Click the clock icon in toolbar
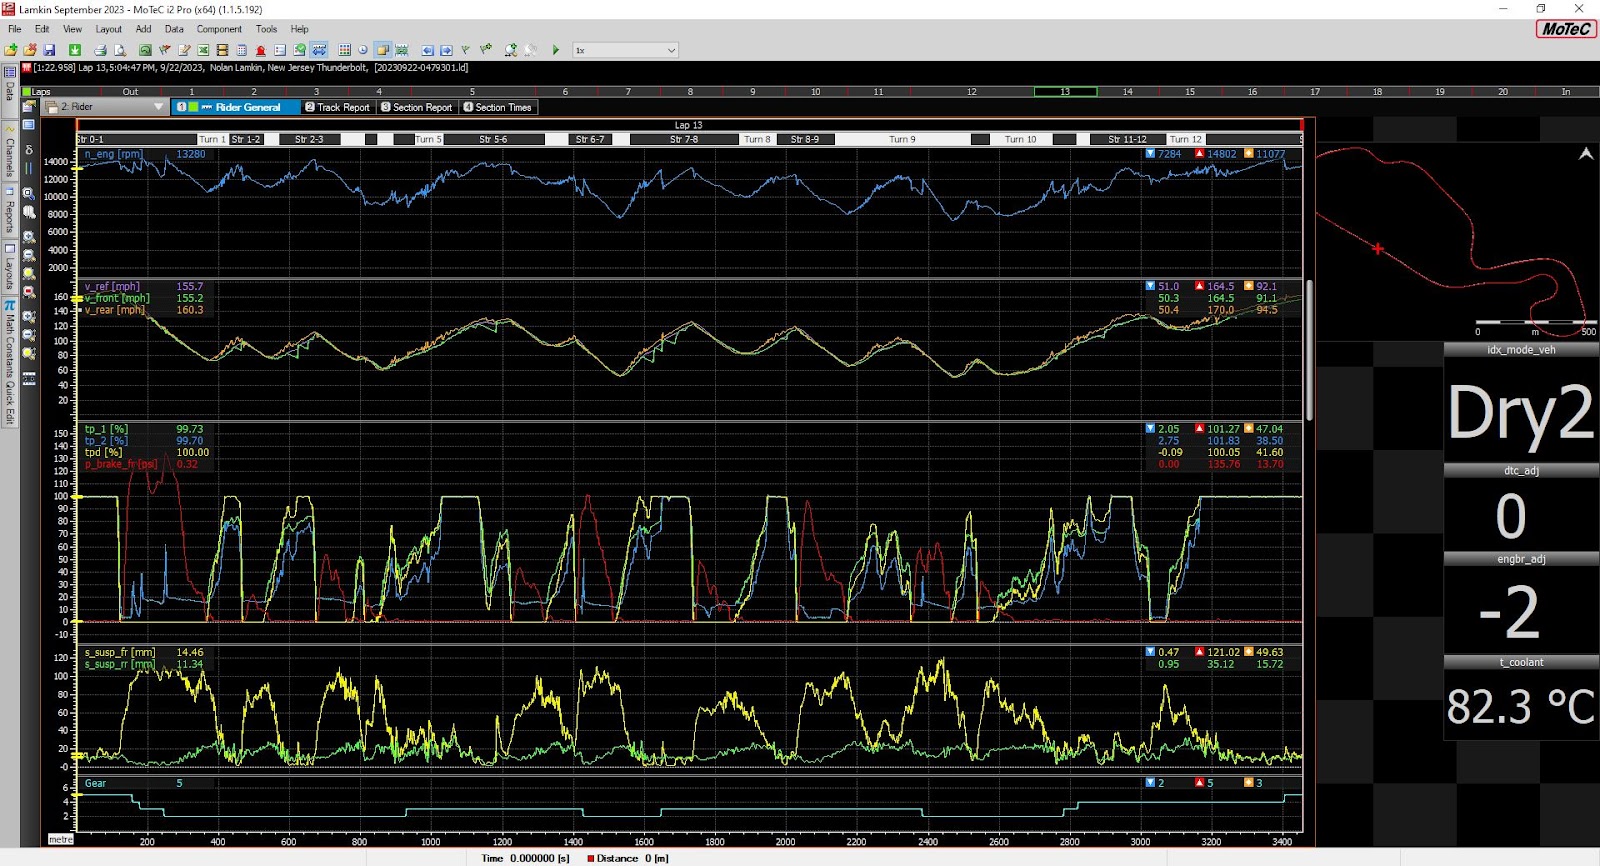1600x866 pixels. click(x=363, y=50)
